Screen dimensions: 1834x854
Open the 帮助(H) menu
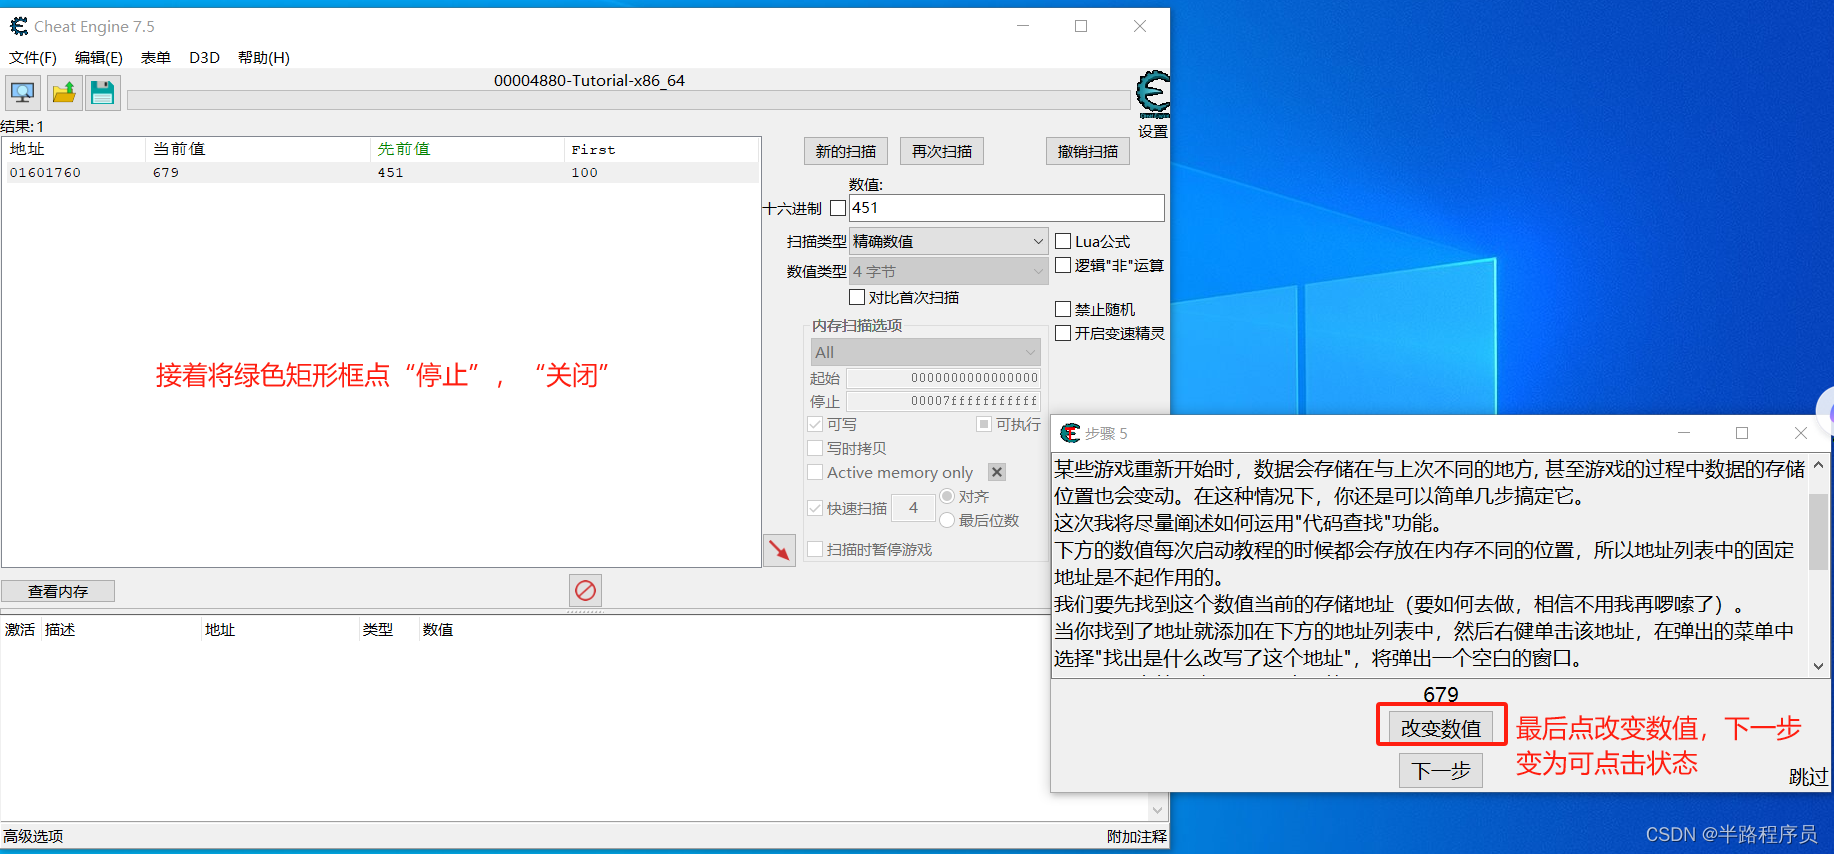point(264,58)
